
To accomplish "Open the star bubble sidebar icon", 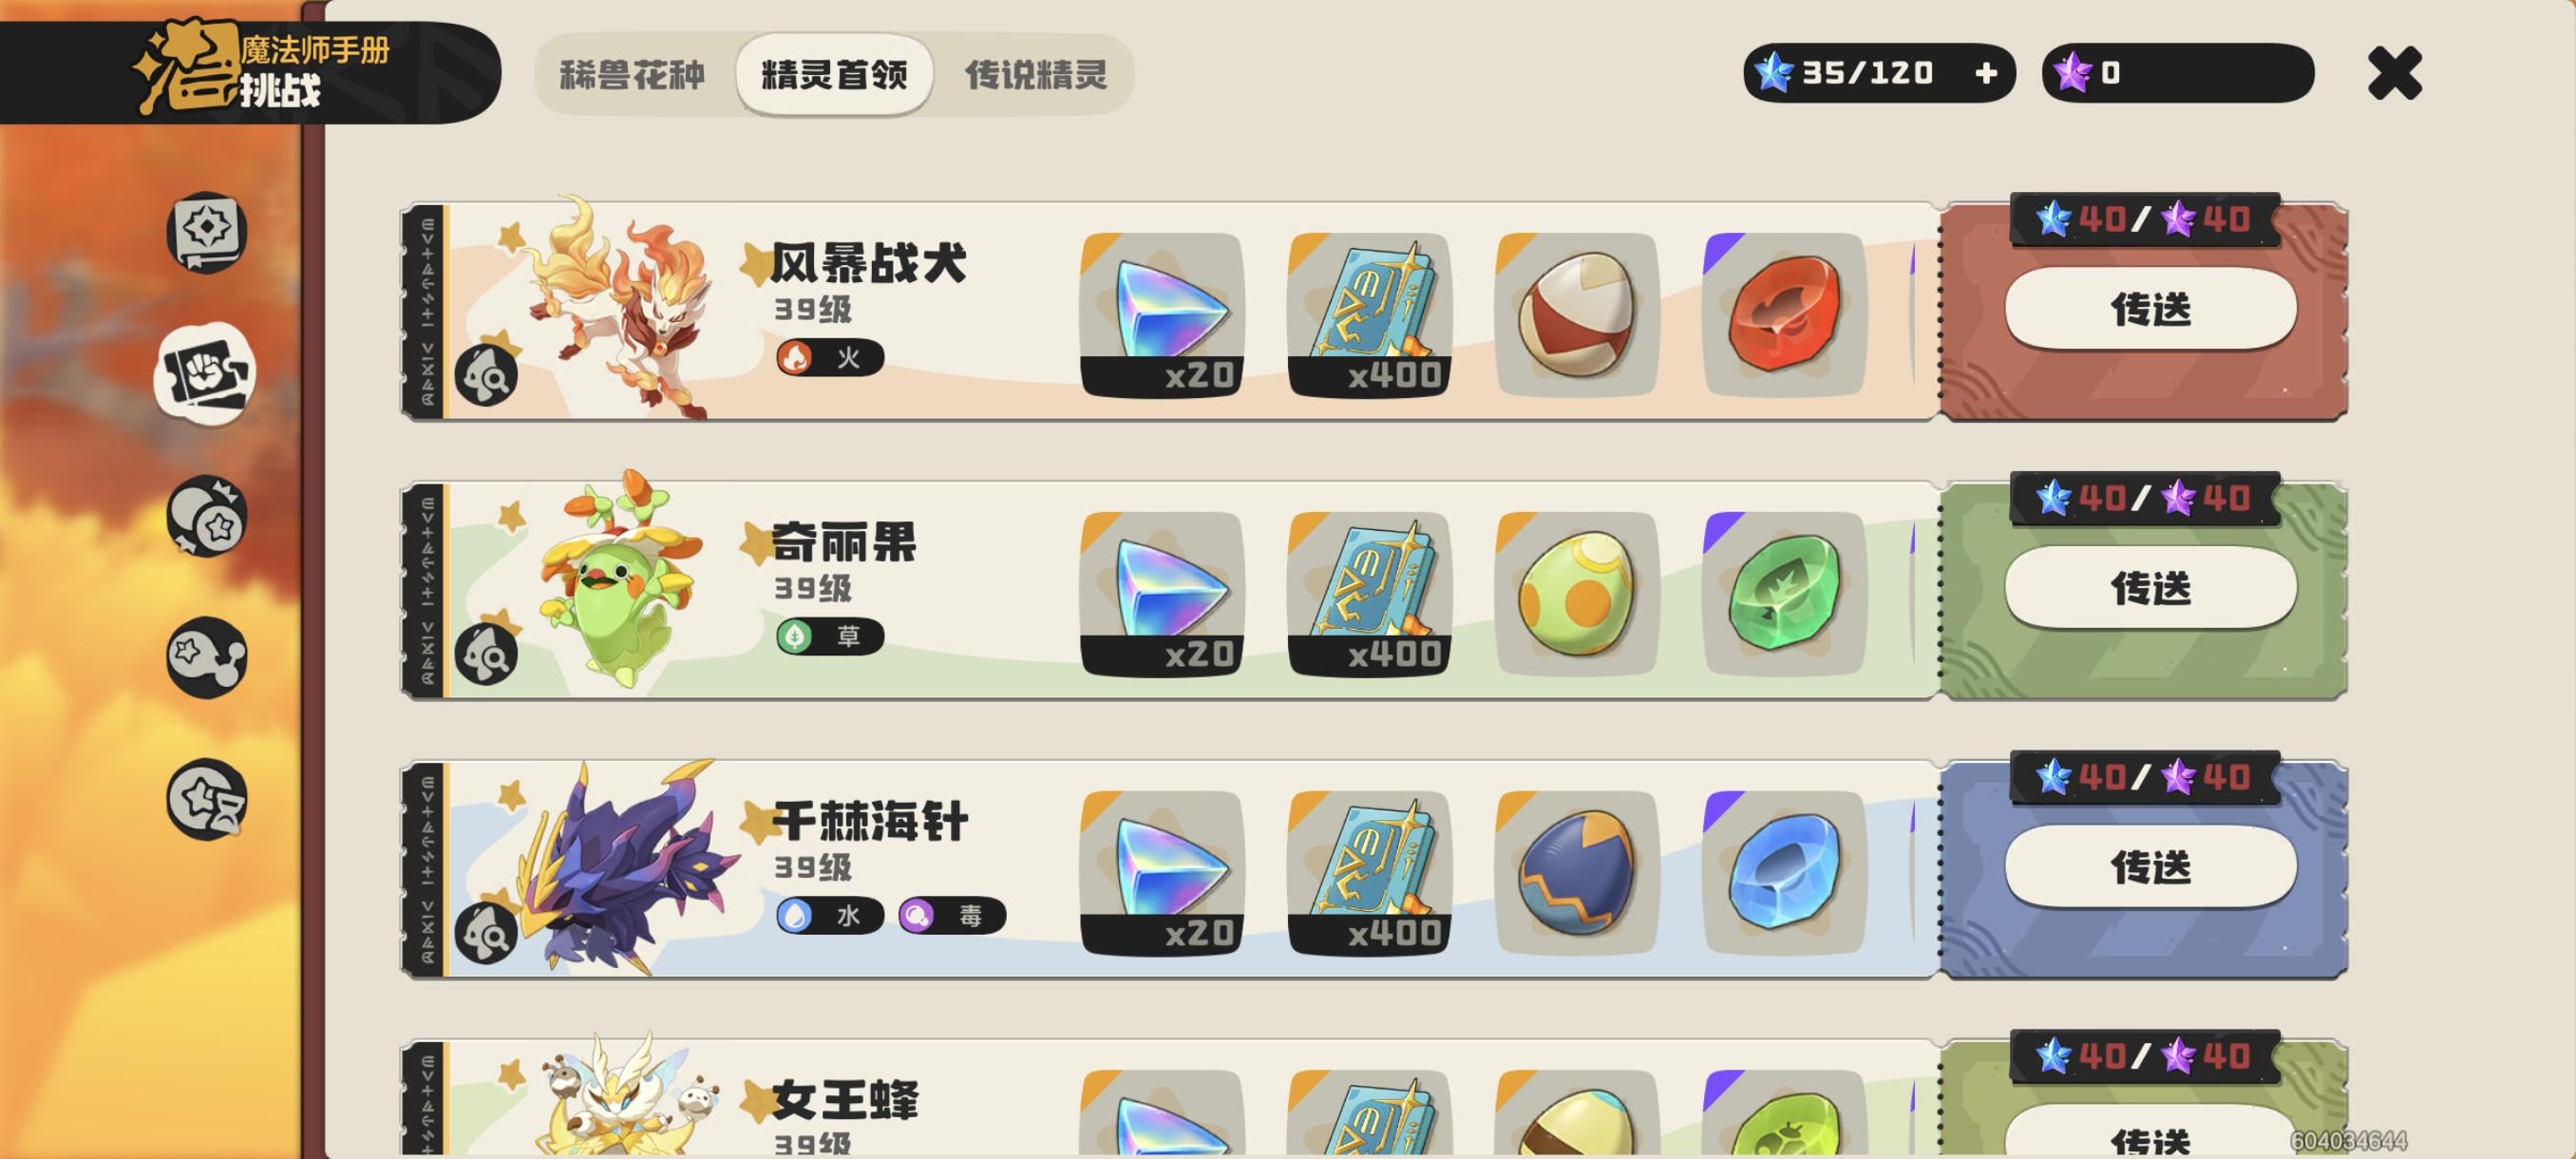I will coord(207,658).
